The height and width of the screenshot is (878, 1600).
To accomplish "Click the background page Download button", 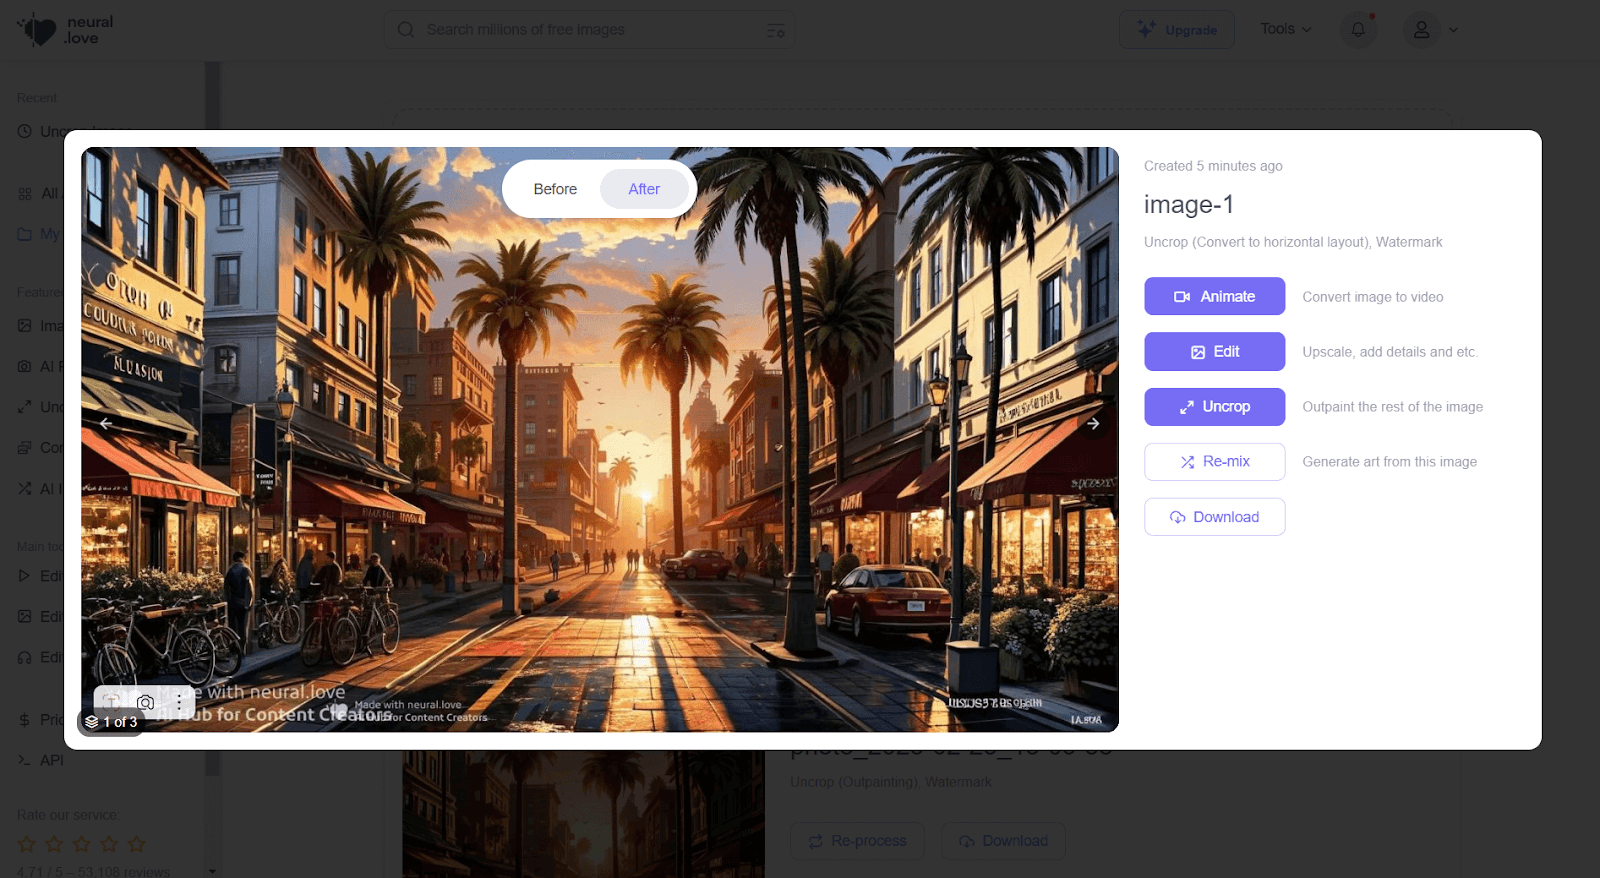I will 1004,841.
